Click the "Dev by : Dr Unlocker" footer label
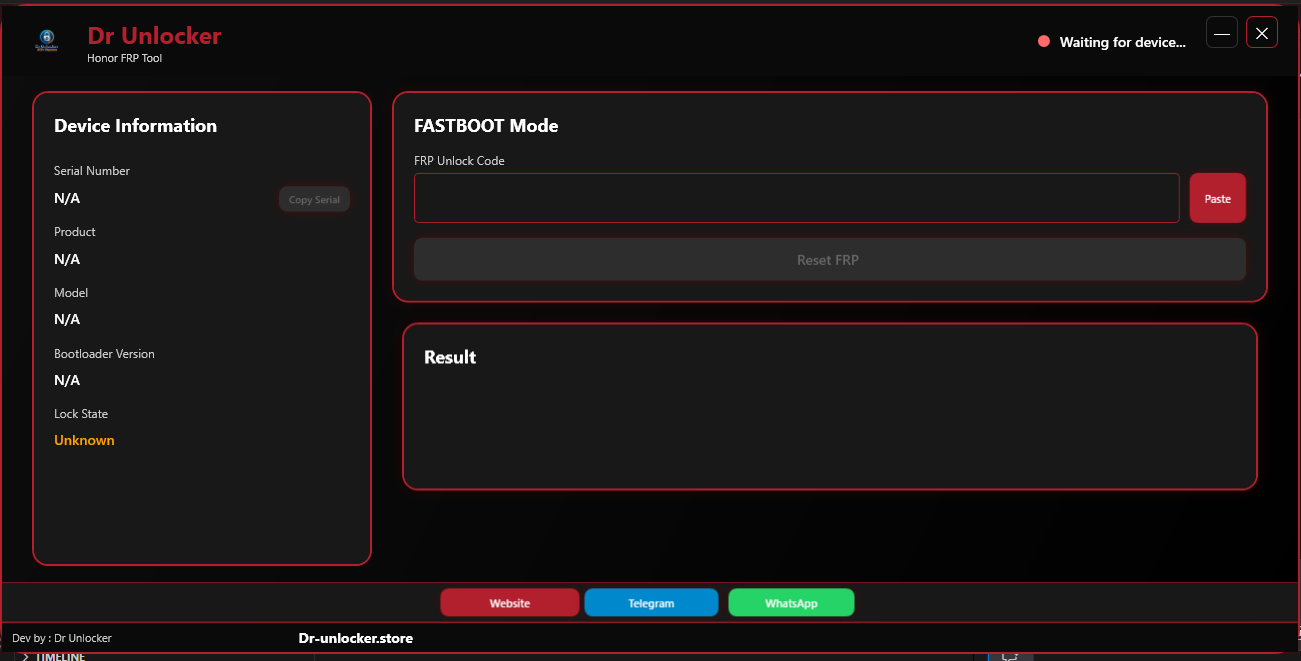 tap(62, 638)
